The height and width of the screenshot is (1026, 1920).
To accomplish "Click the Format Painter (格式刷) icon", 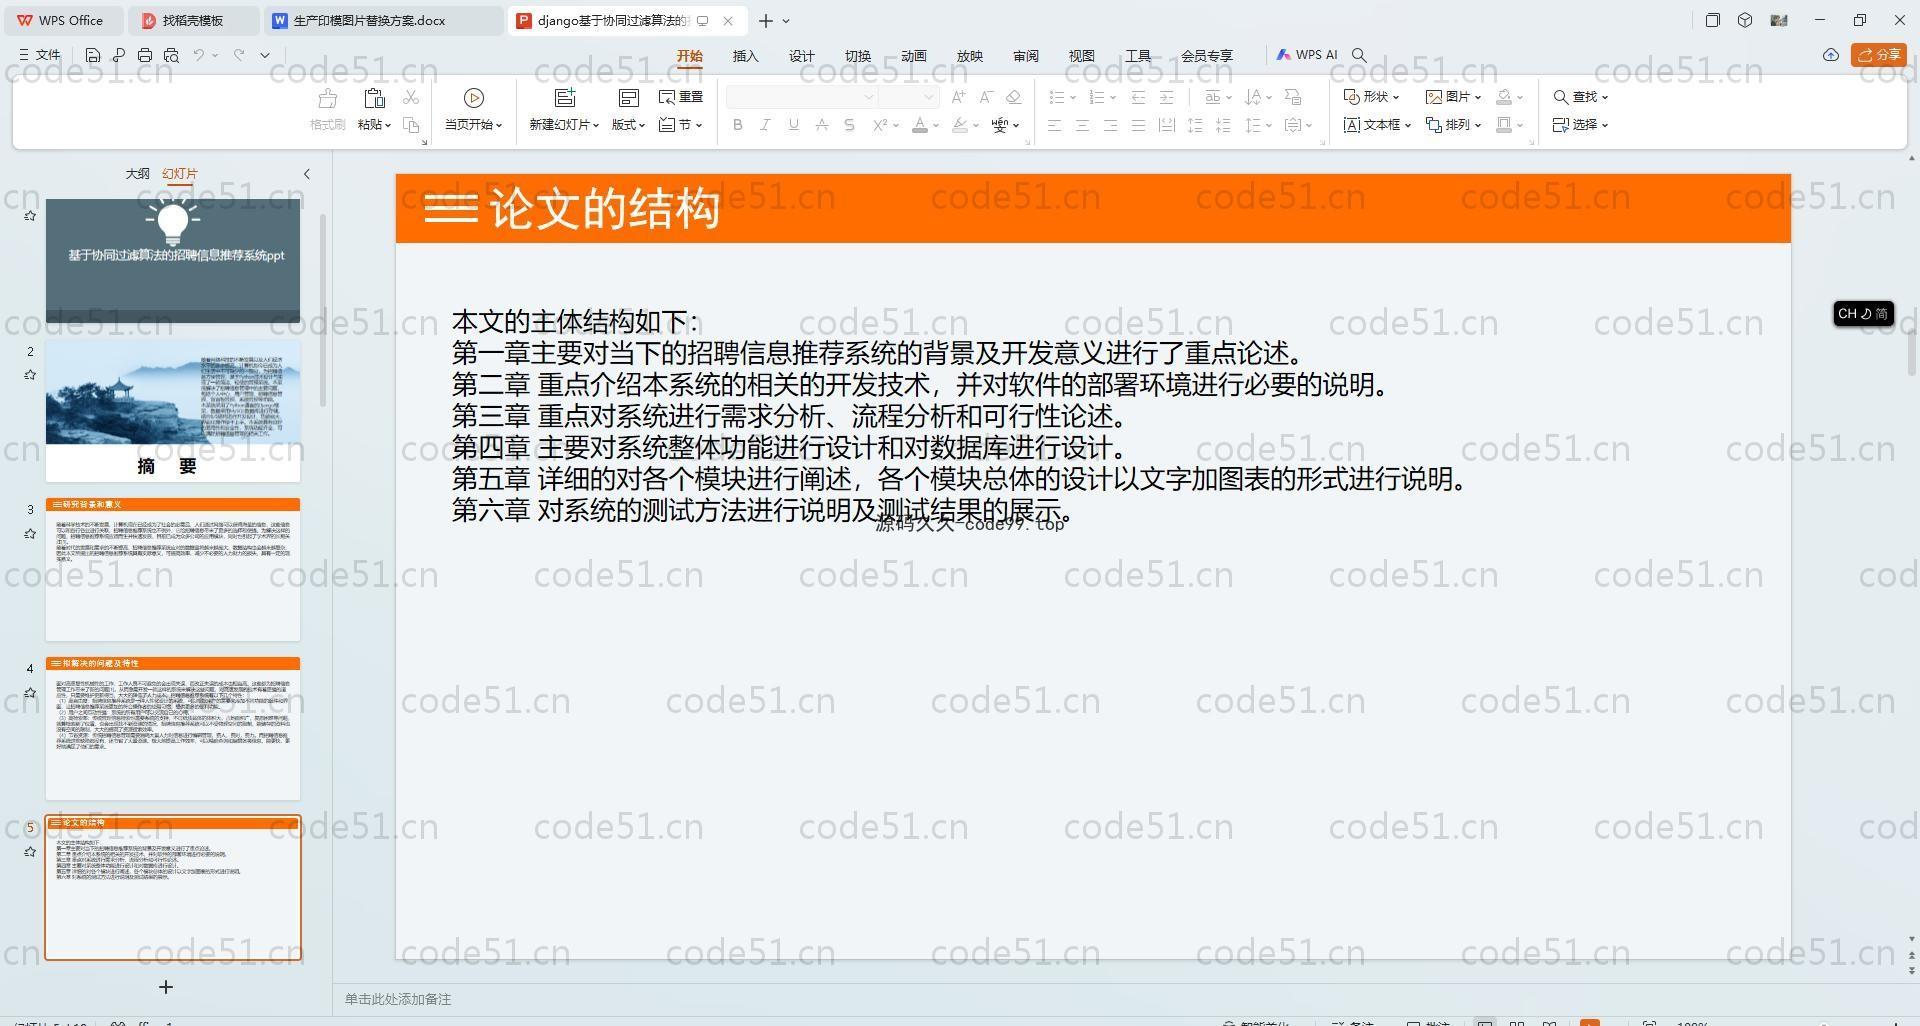I will pos(327,98).
